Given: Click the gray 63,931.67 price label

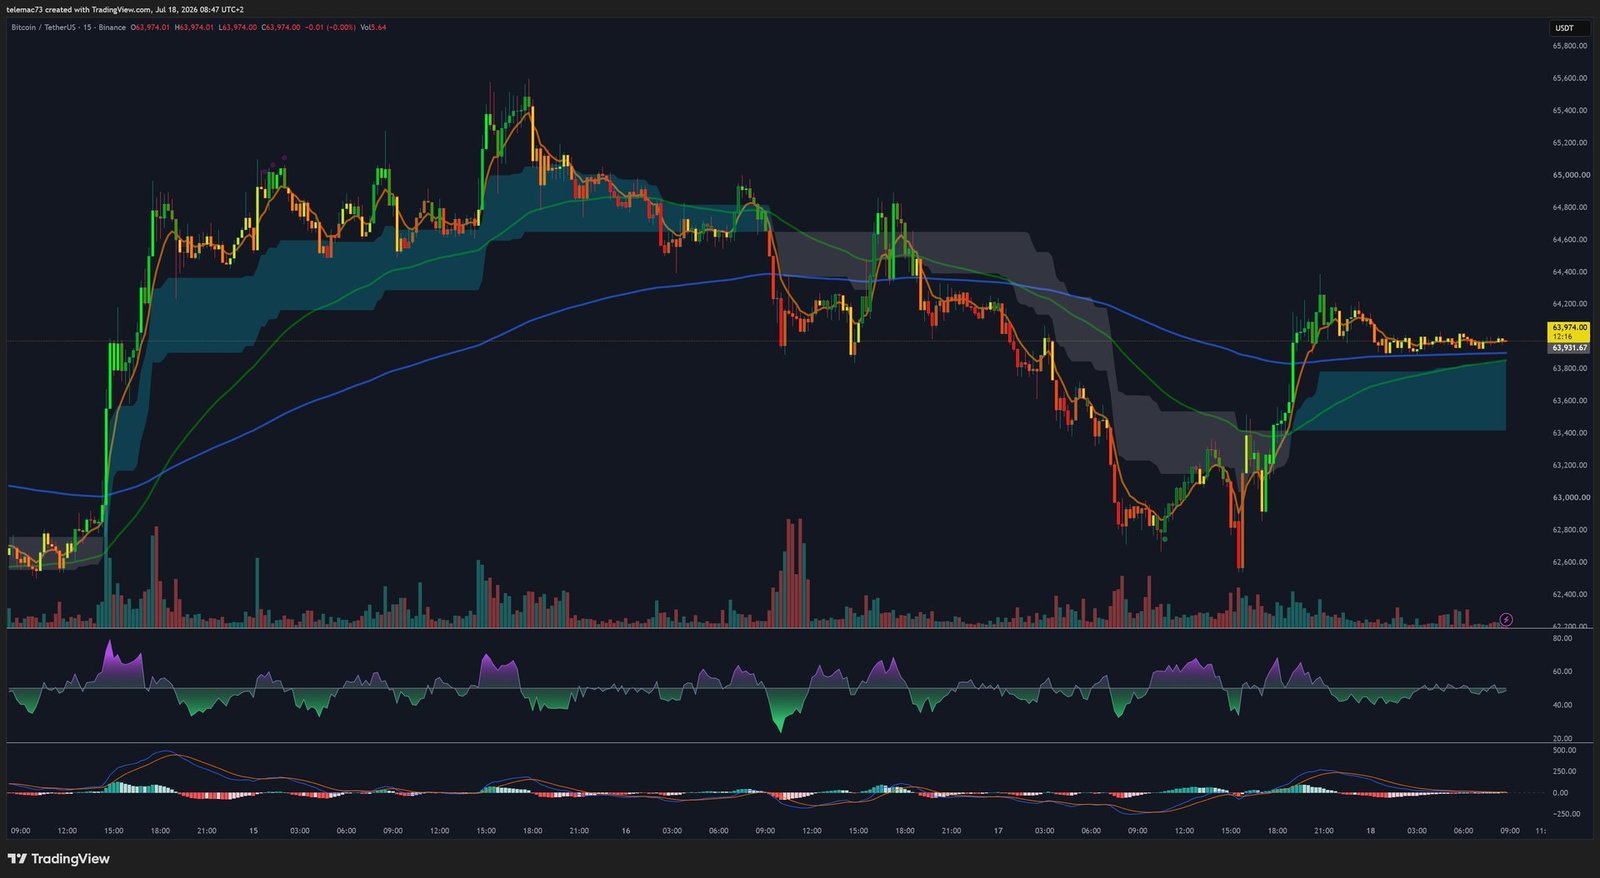Looking at the screenshot, I should 1569,348.
